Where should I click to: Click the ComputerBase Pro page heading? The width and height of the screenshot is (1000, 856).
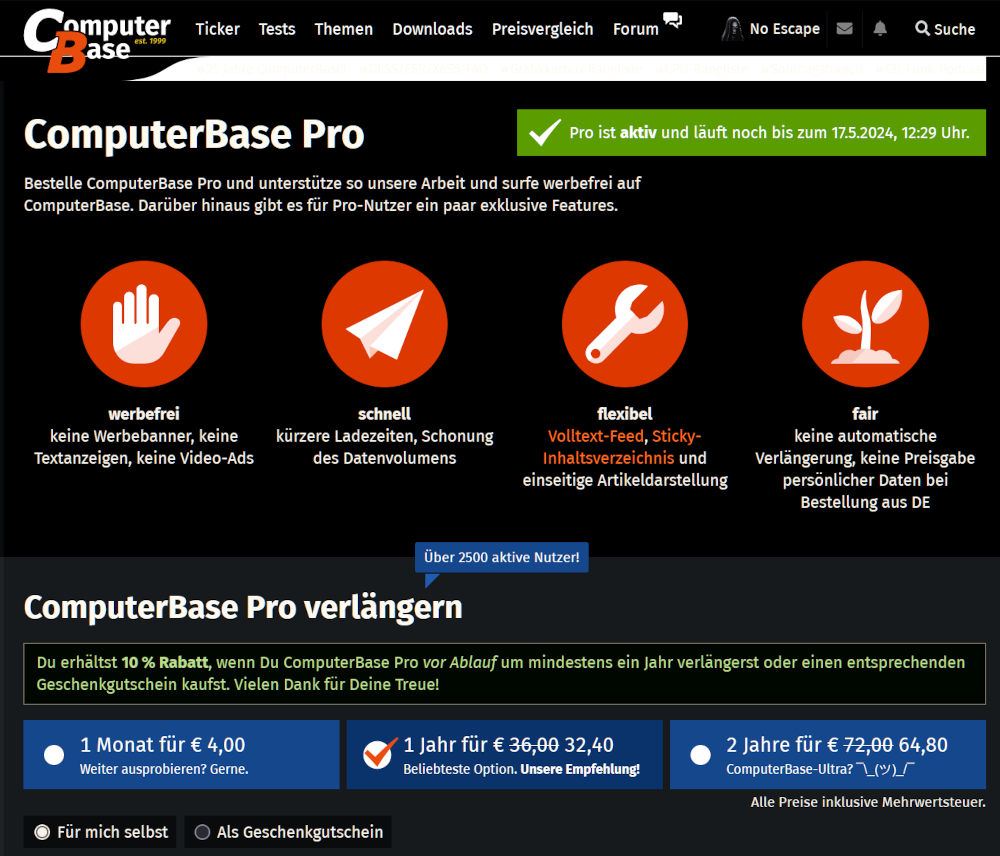[x=194, y=135]
